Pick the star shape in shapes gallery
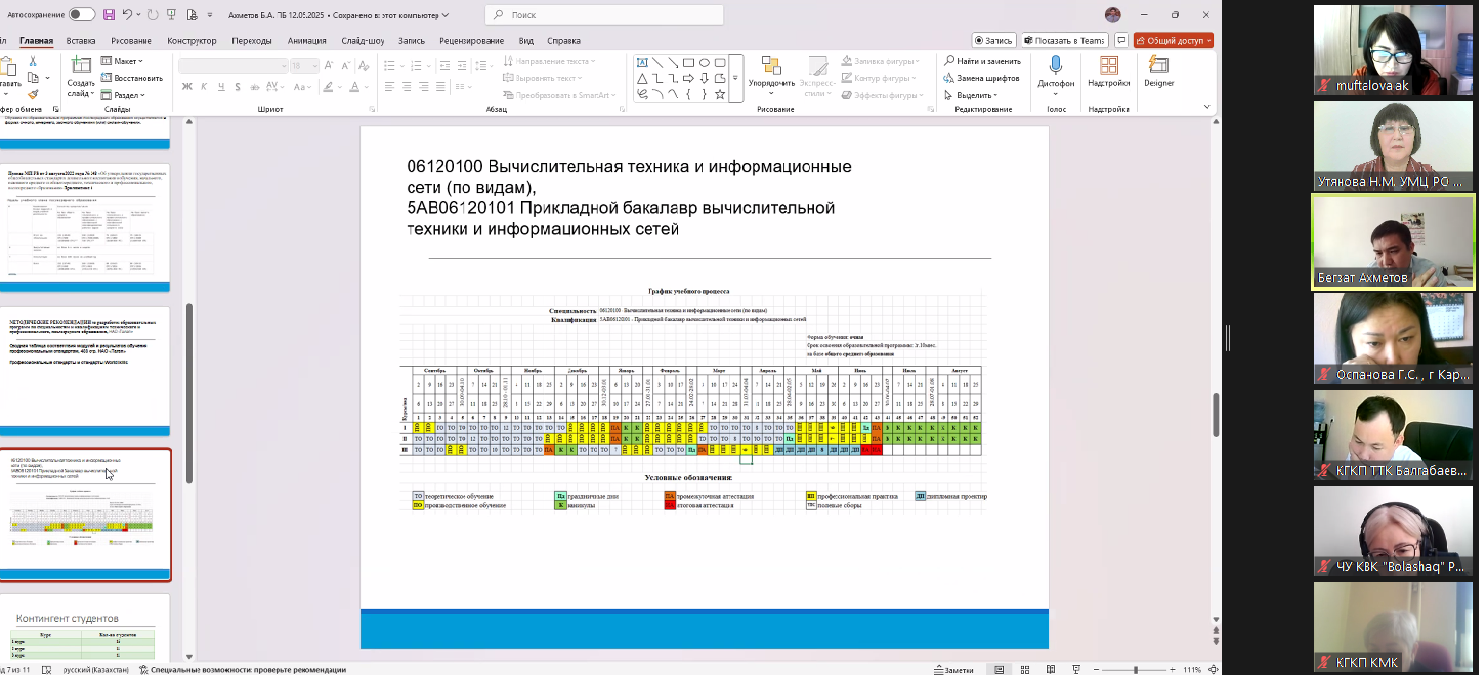 coord(720,94)
